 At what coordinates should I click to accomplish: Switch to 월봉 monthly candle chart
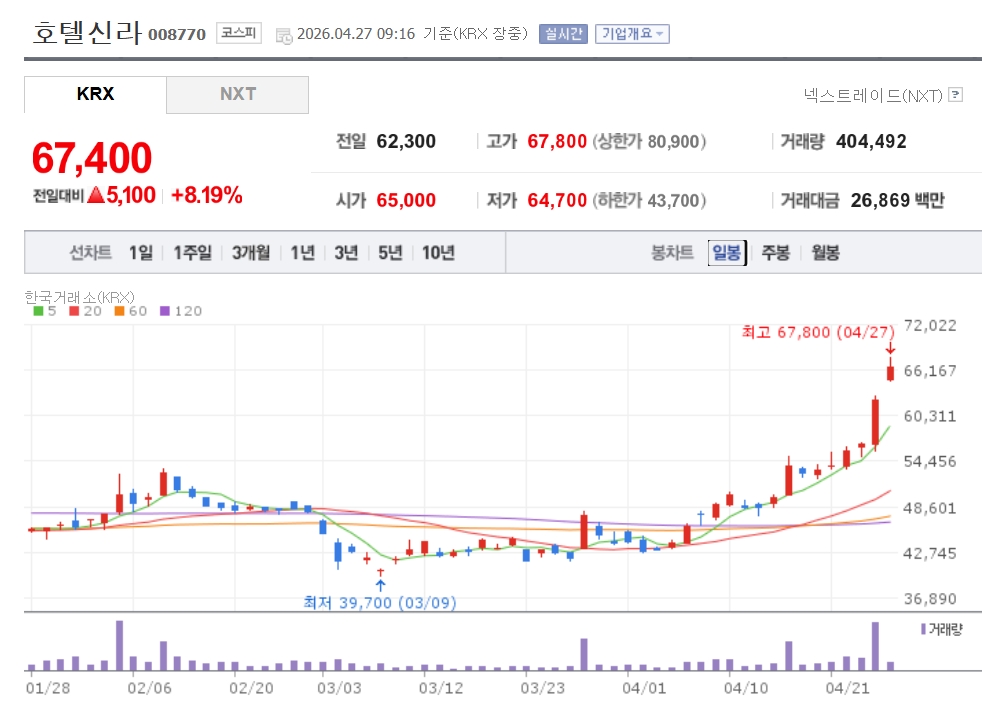pyautogui.click(x=825, y=253)
